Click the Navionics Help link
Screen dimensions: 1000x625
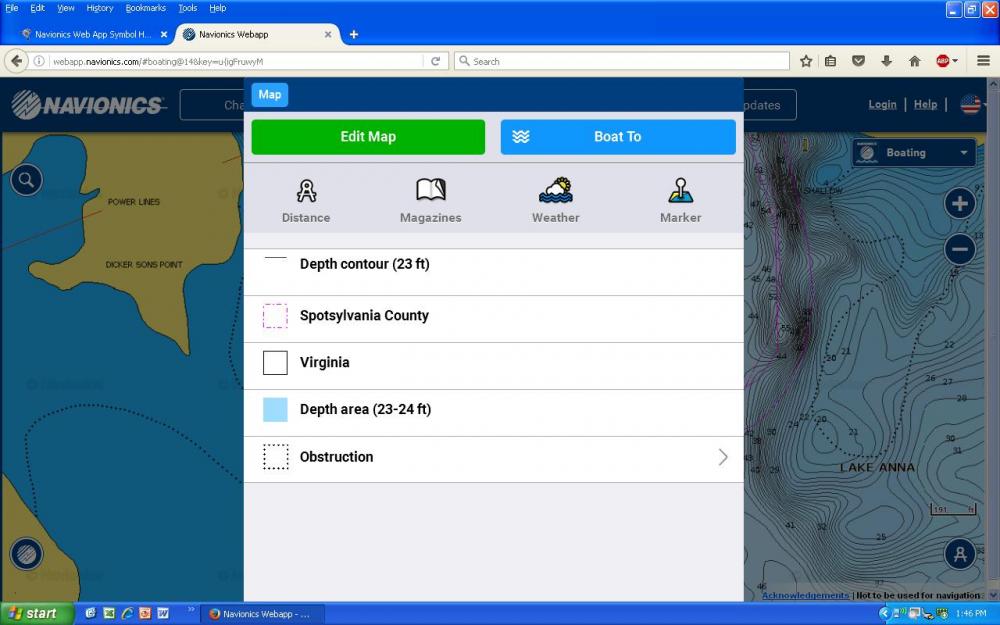(925, 105)
